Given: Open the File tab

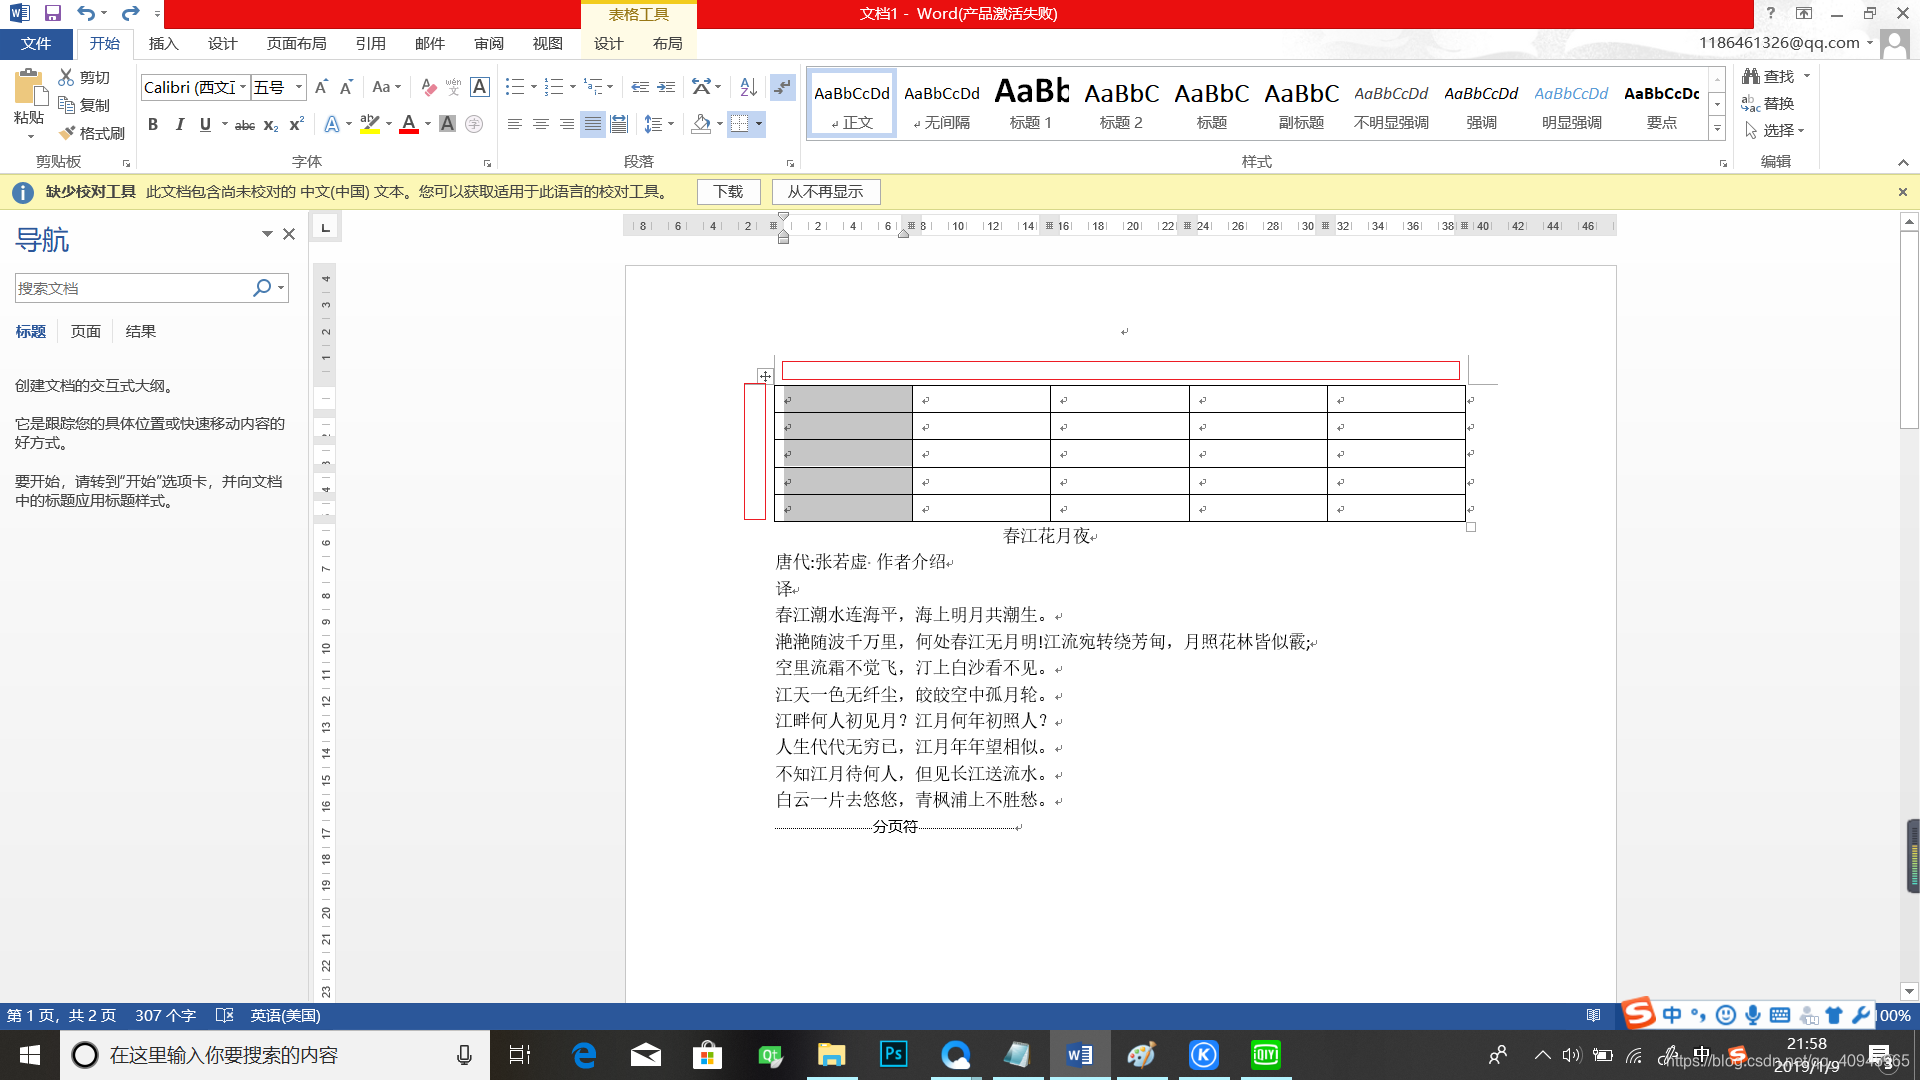Looking at the screenshot, I should (x=36, y=44).
